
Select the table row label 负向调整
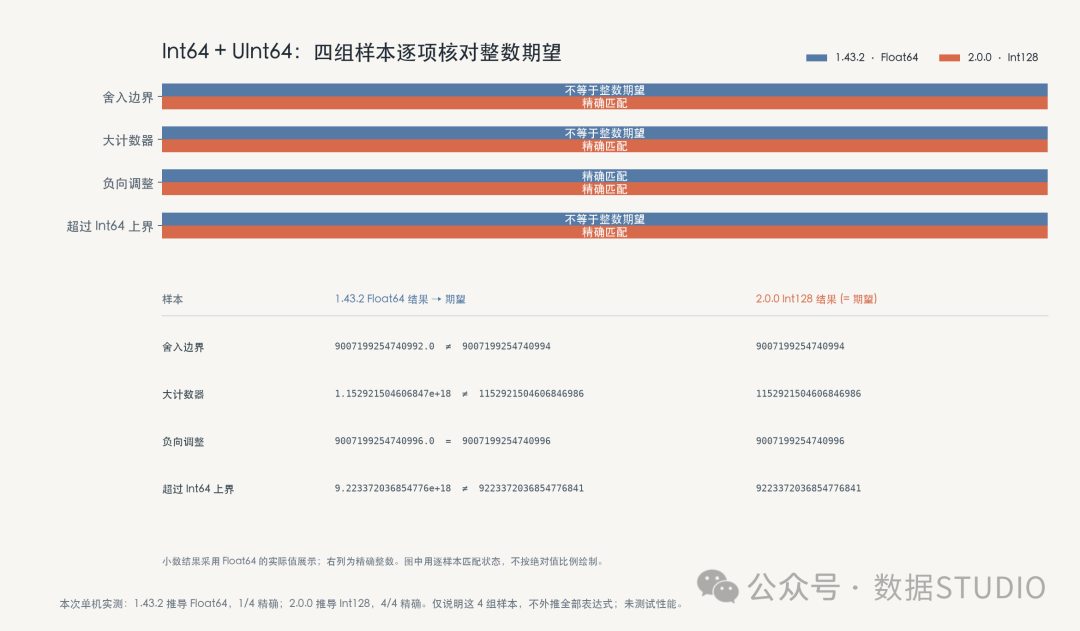click(183, 442)
